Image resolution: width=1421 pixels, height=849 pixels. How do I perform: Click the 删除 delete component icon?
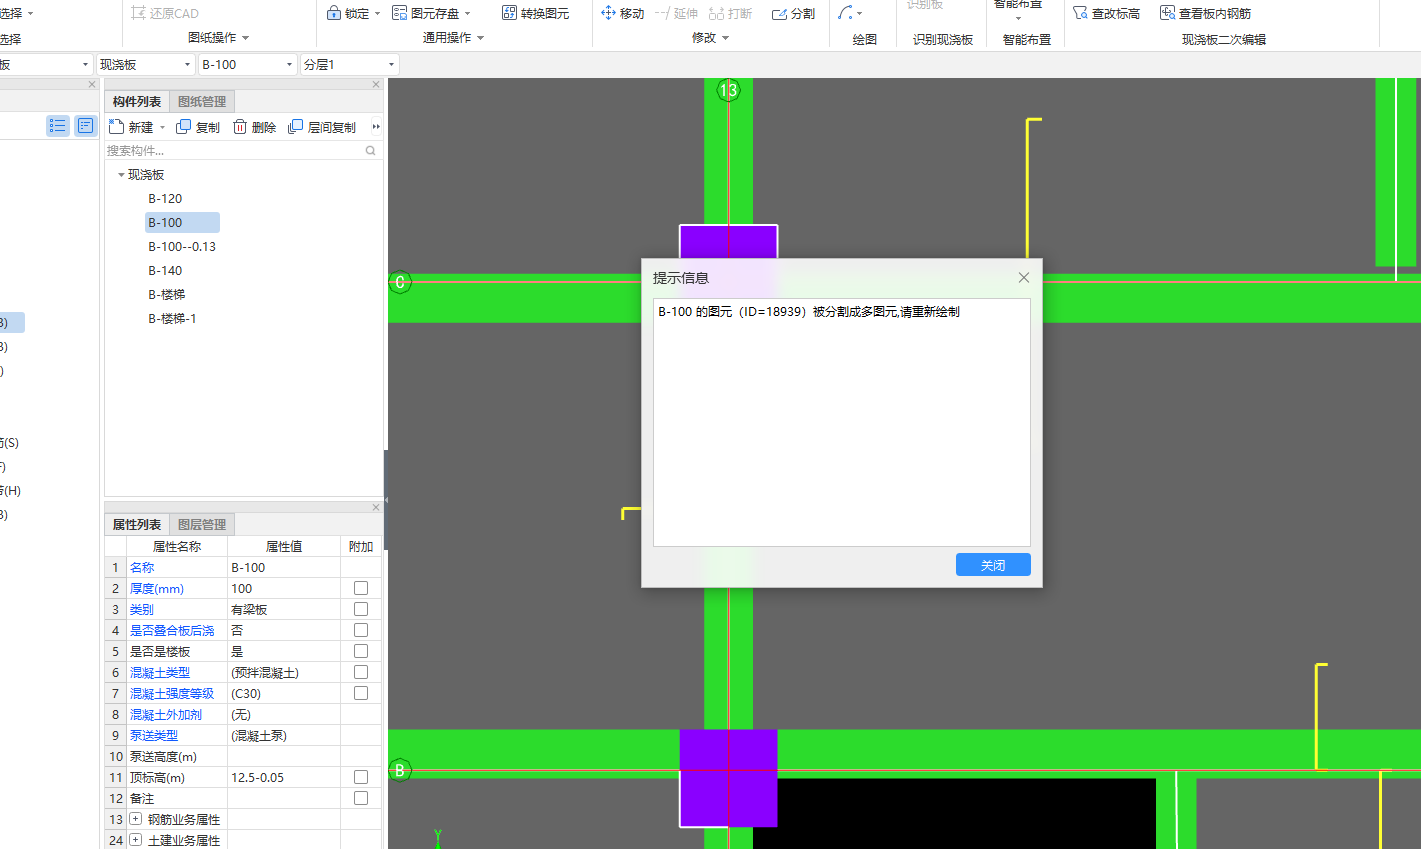coord(240,127)
